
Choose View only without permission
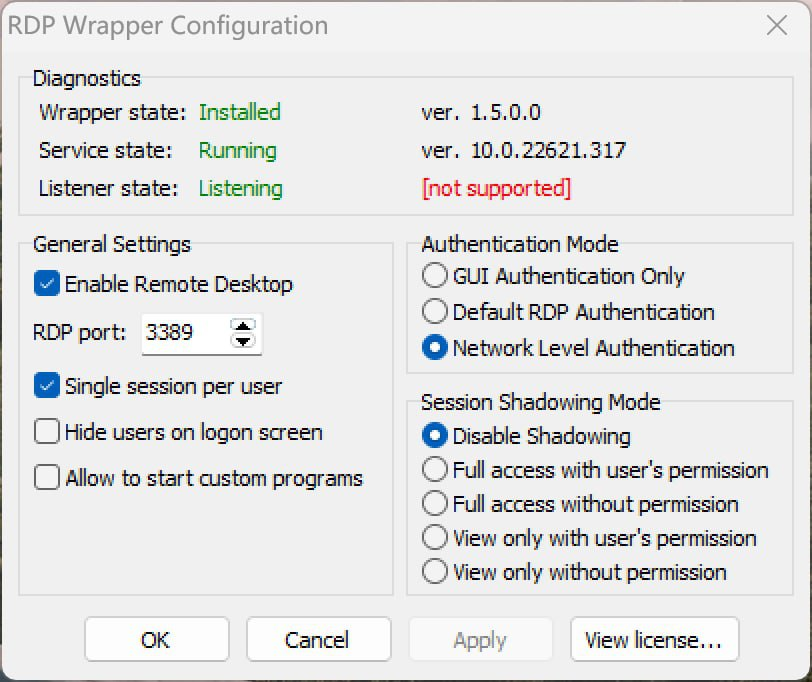coord(435,572)
